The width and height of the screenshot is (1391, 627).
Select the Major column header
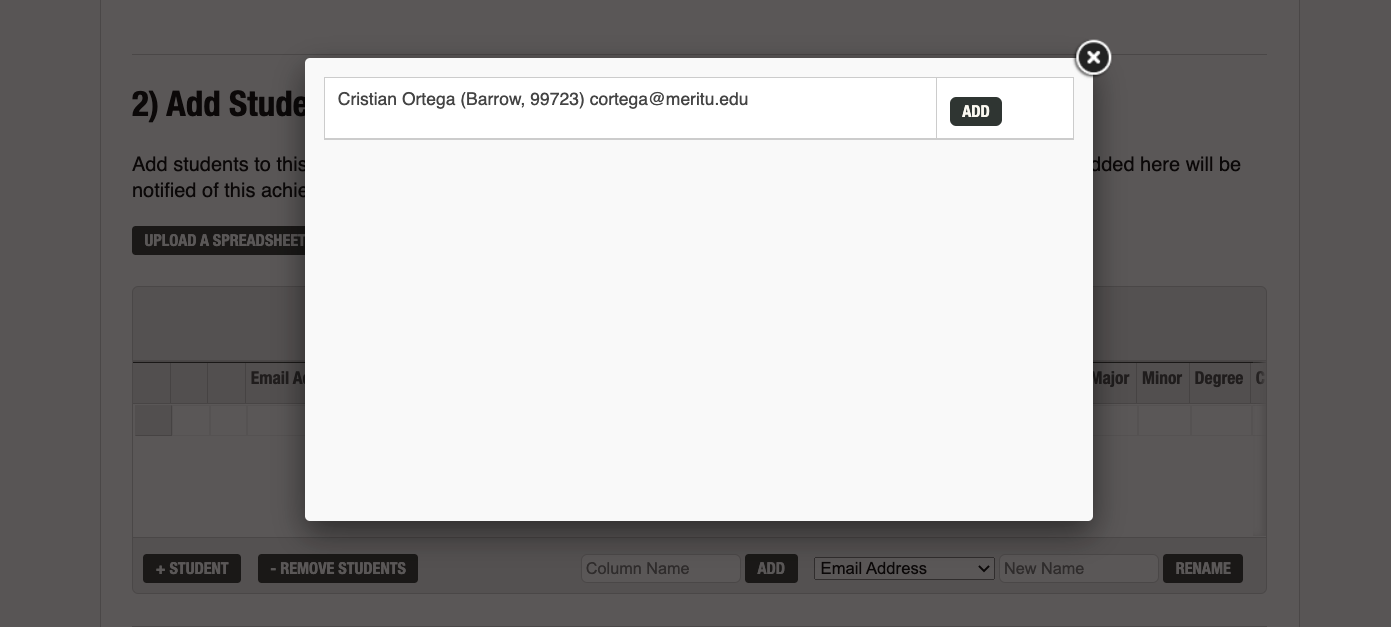tap(1111, 378)
